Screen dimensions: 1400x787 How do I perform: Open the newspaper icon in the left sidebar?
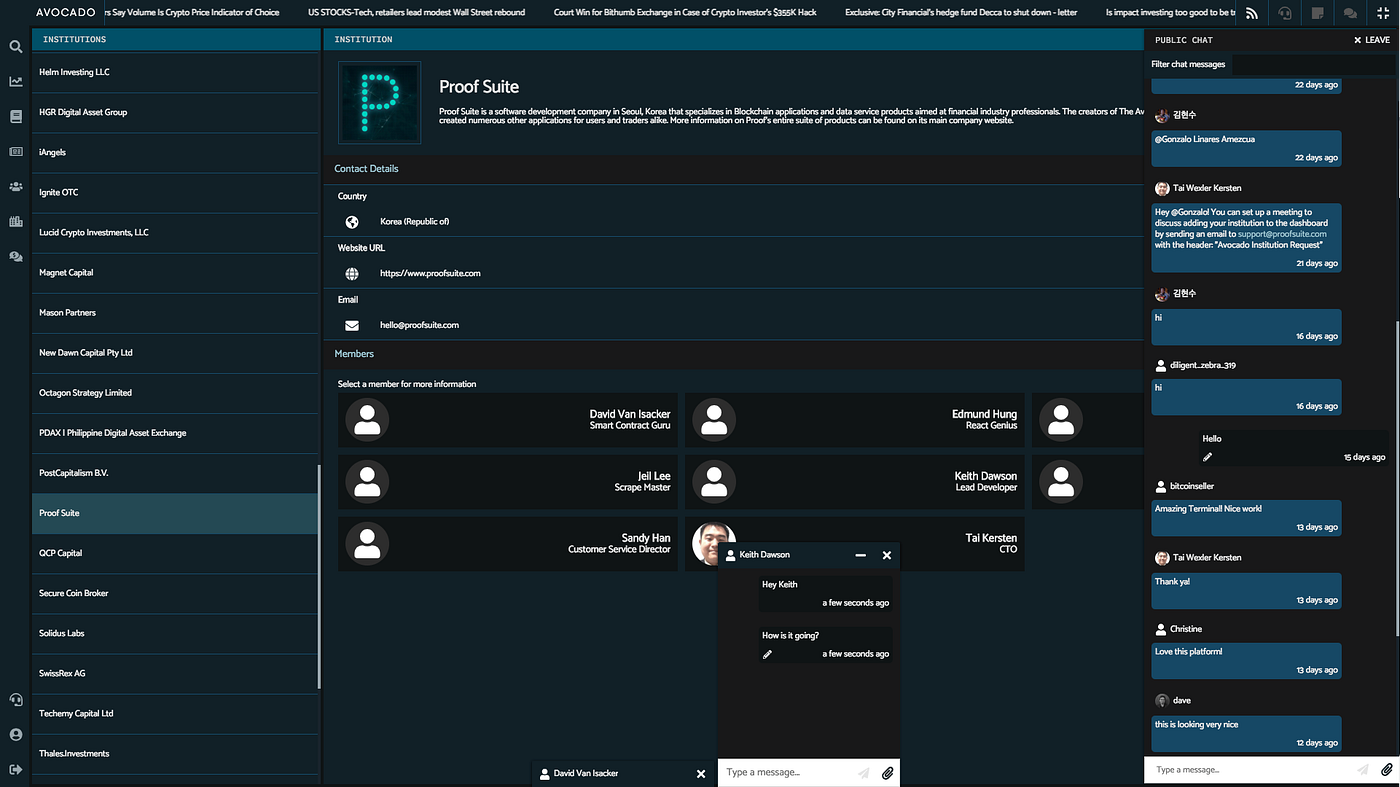pyautogui.click(x=16, y=152)
